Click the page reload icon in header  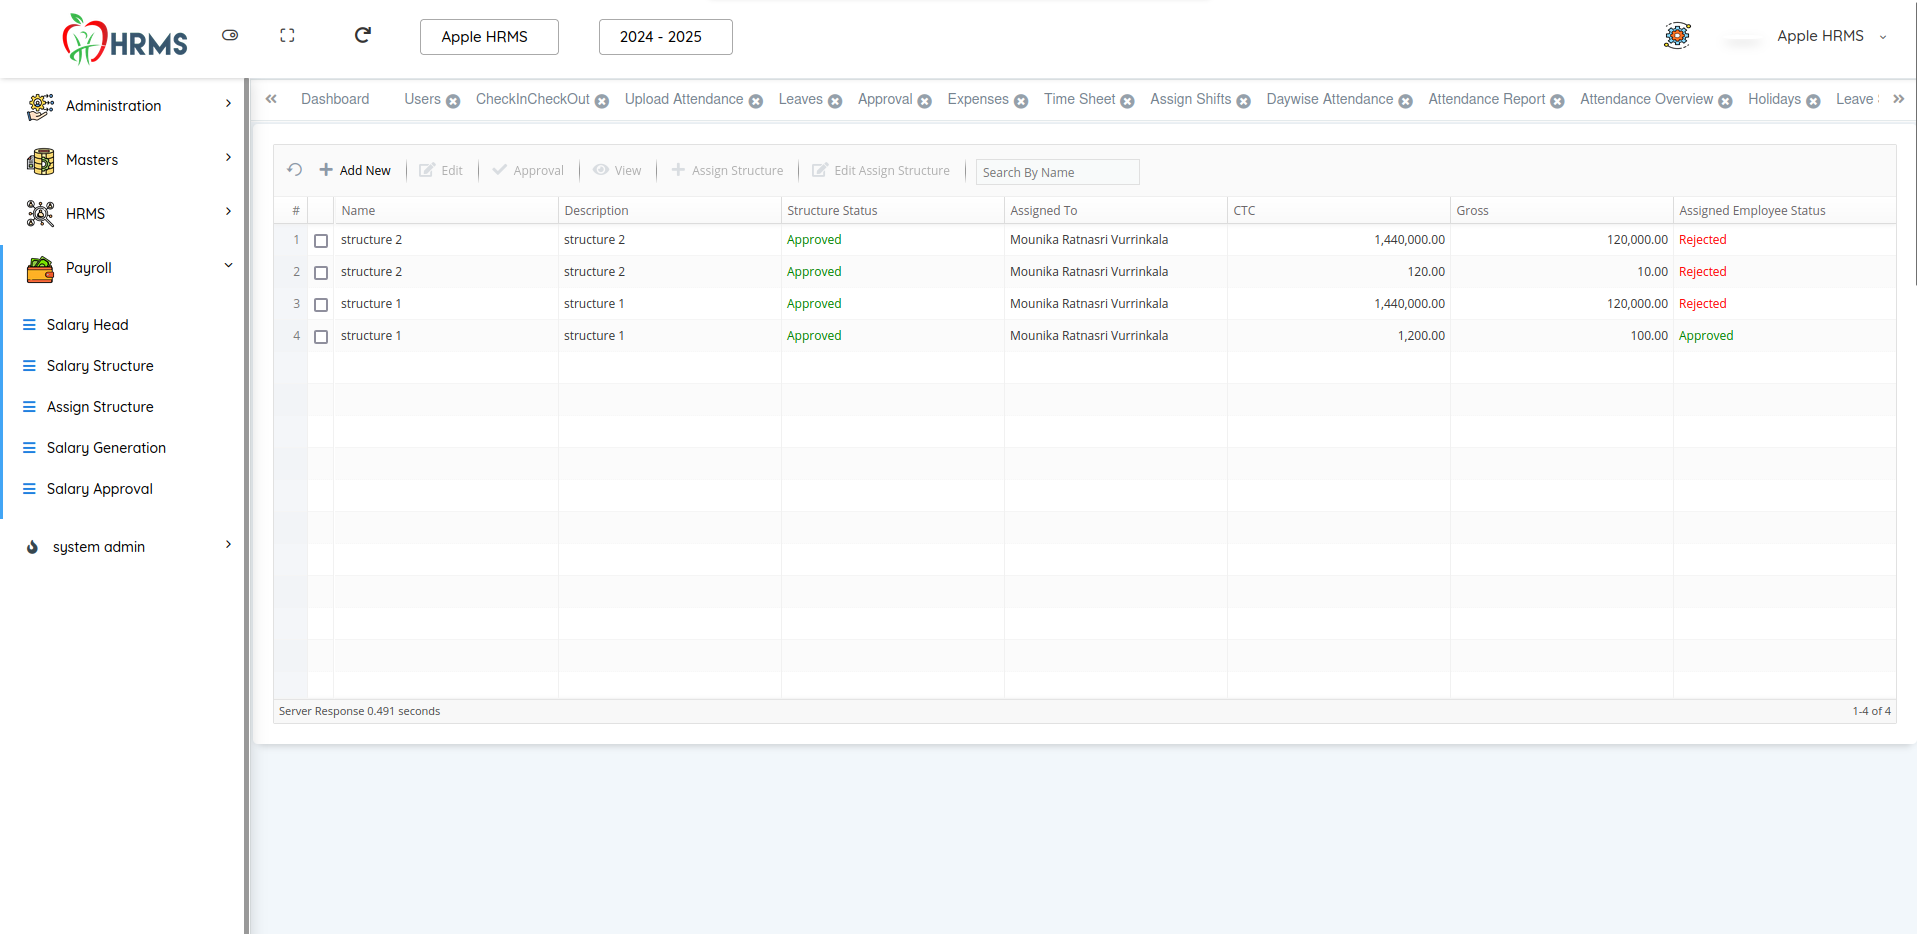click(363, 35)
